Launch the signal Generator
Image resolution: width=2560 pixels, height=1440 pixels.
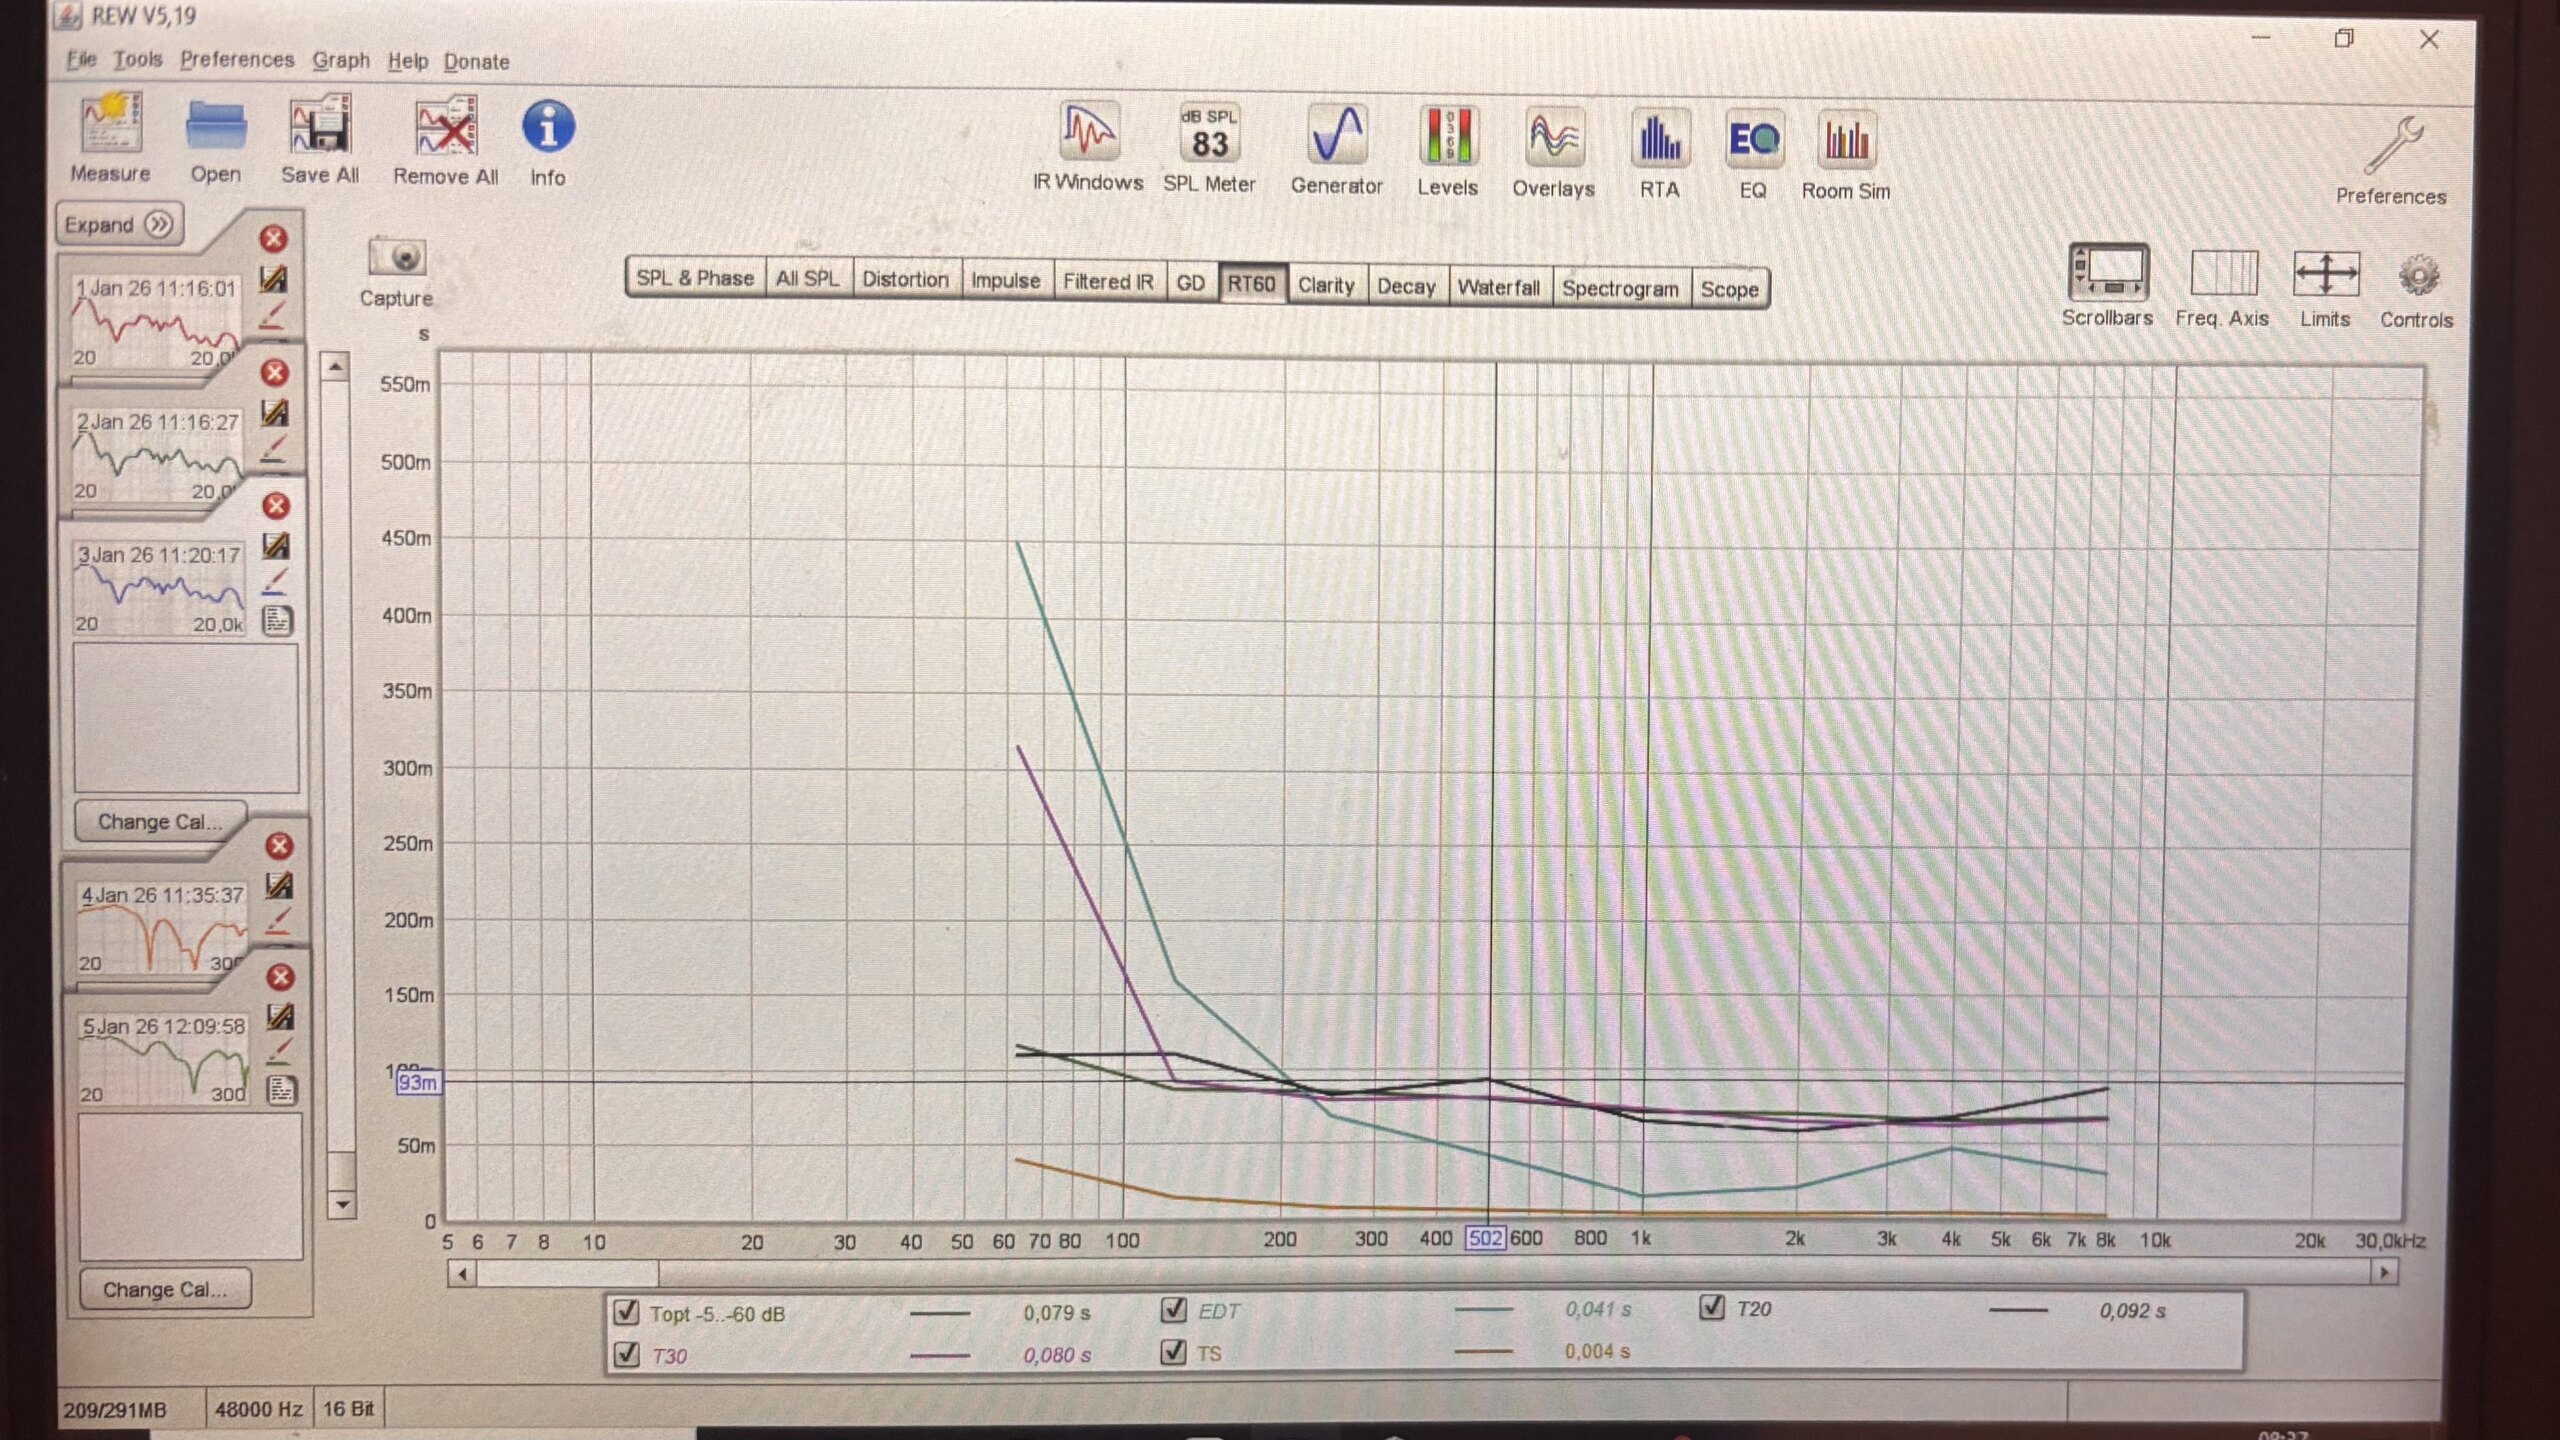click(1336, 137)
